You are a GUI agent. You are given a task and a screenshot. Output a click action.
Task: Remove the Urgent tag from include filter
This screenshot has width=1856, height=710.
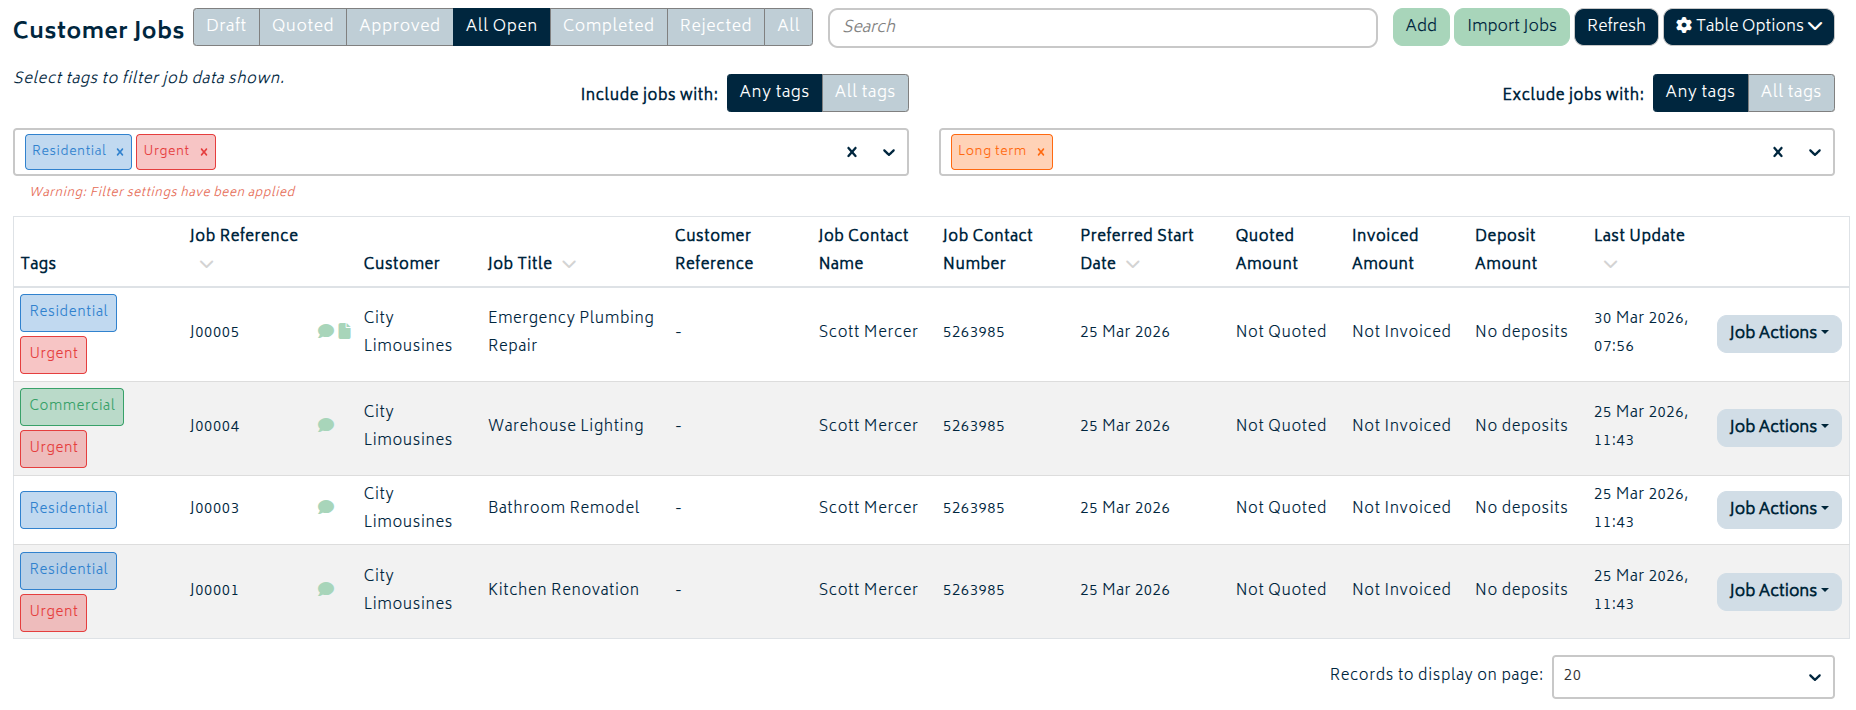pos(204,152)
